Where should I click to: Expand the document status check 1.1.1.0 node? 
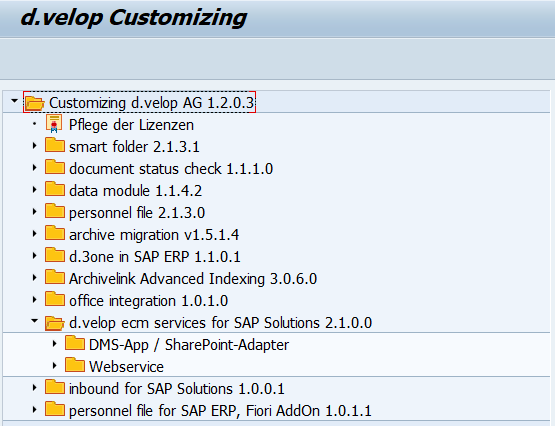[34, 168]
